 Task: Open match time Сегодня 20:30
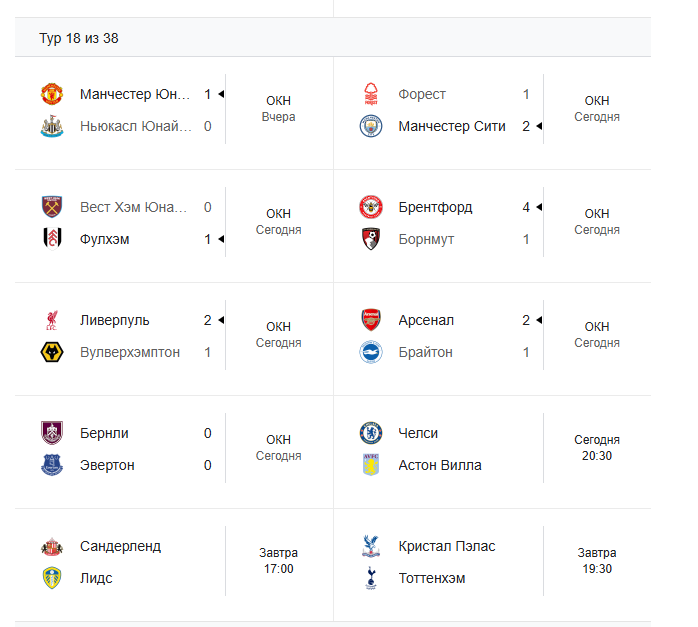tap(596, 448)
